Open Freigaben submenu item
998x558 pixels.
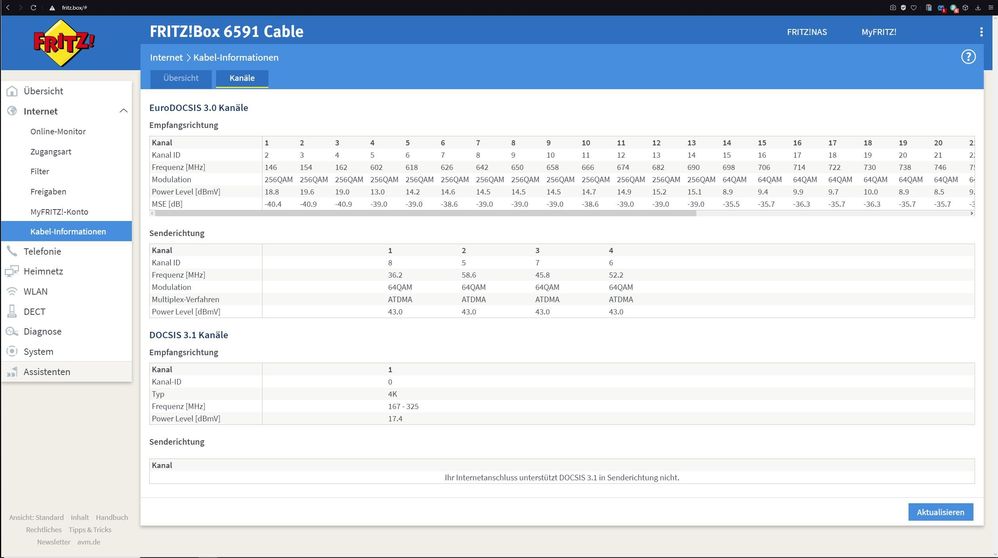pyautogui.click(x=48, y=192)
